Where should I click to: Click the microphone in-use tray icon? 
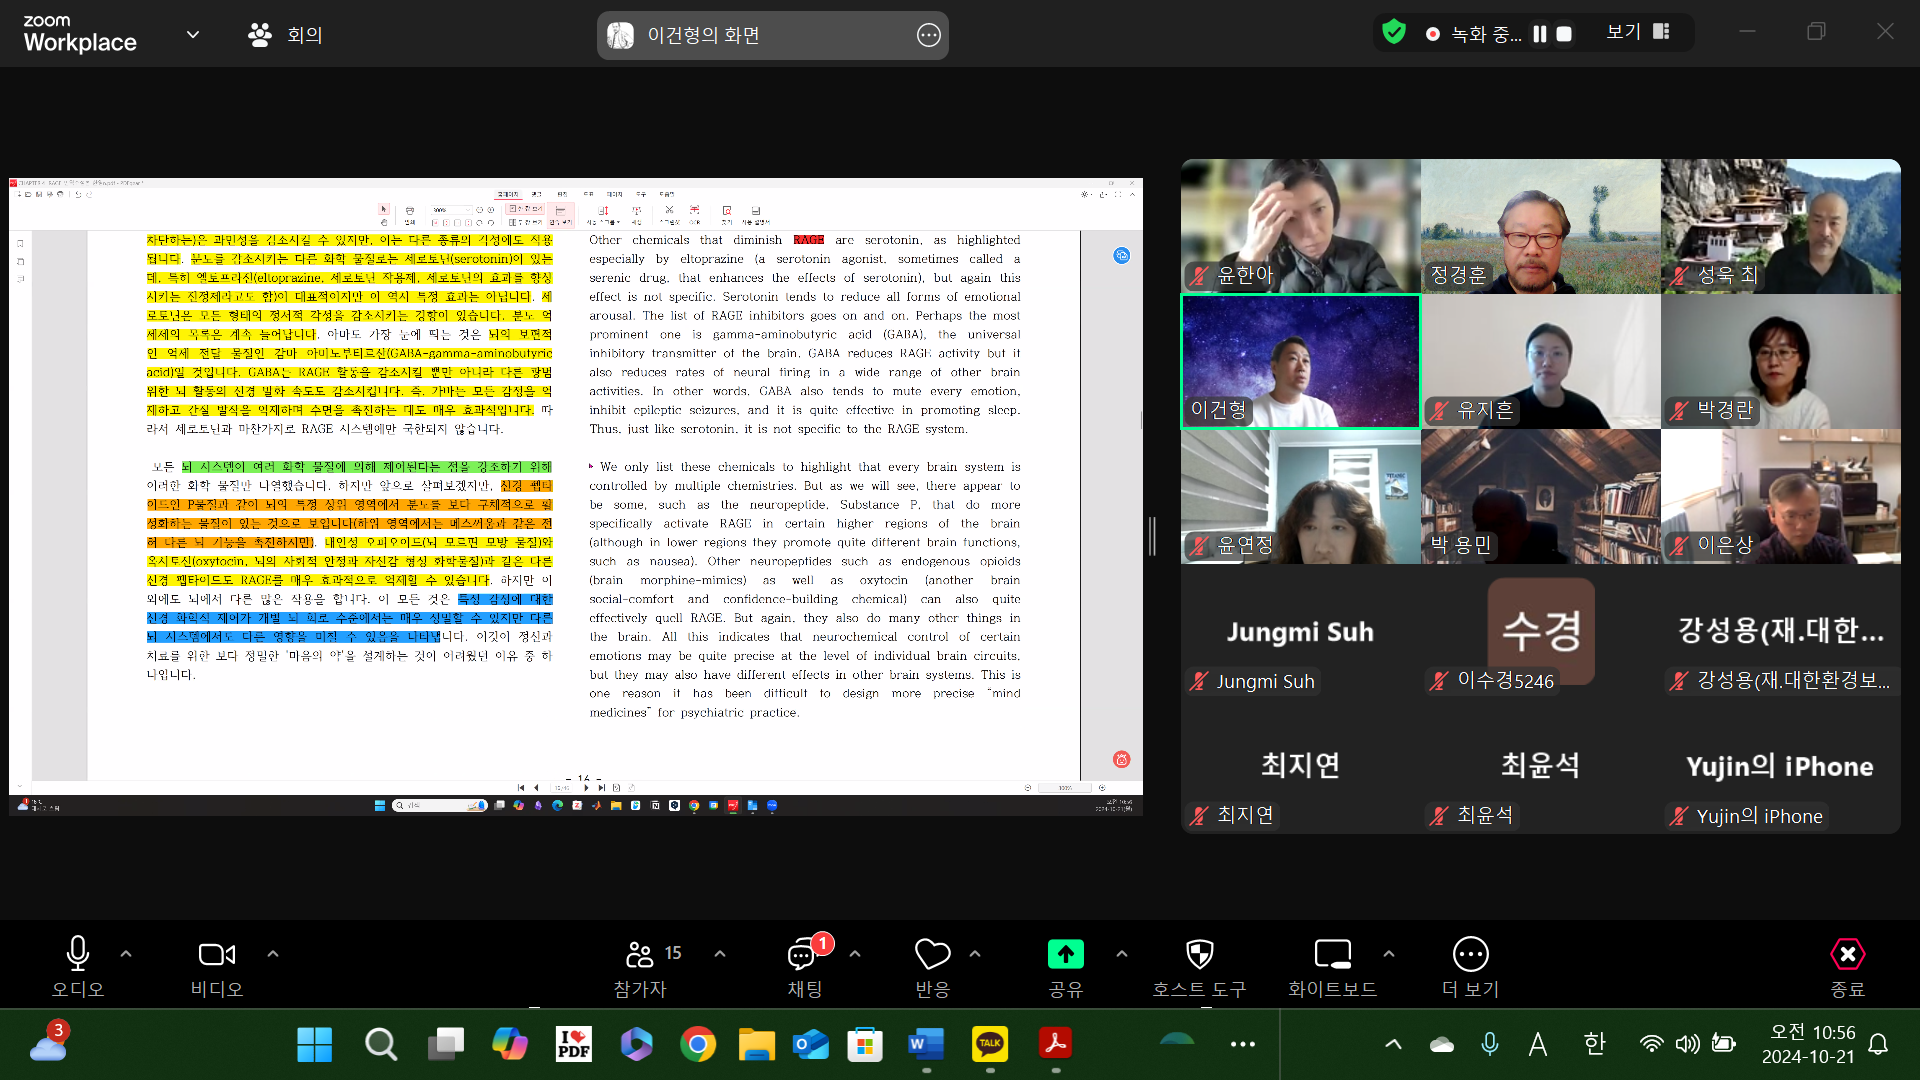pyautogui.click(x=1490, y=1044)
